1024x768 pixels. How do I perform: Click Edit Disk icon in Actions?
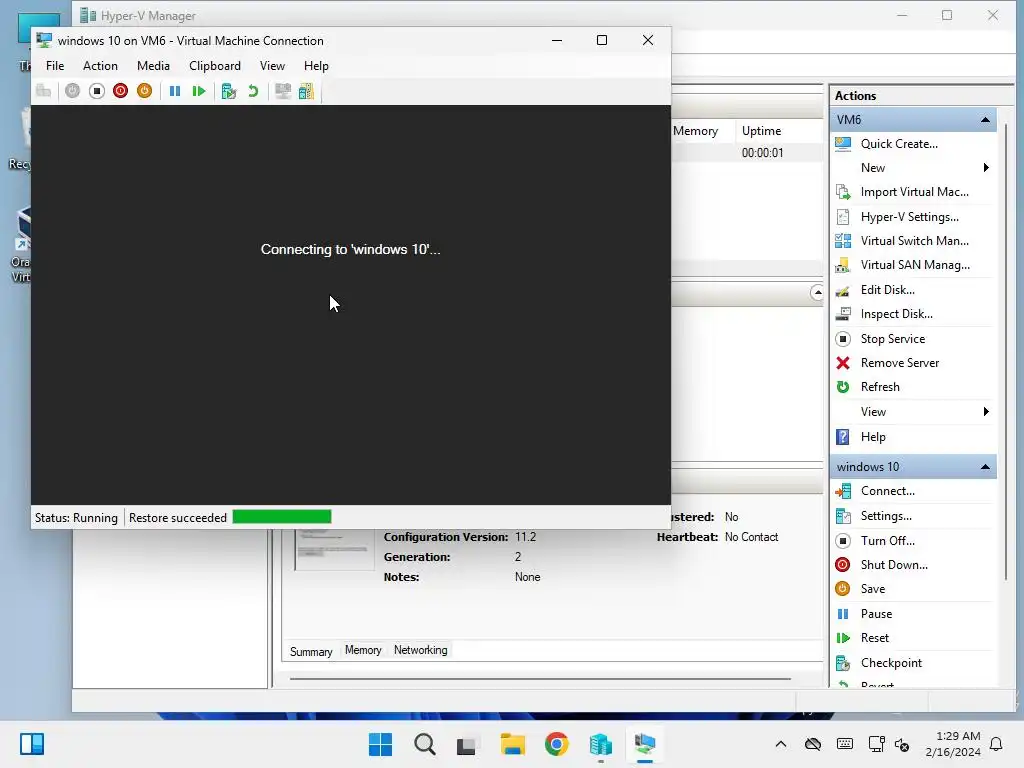point(843,290)
